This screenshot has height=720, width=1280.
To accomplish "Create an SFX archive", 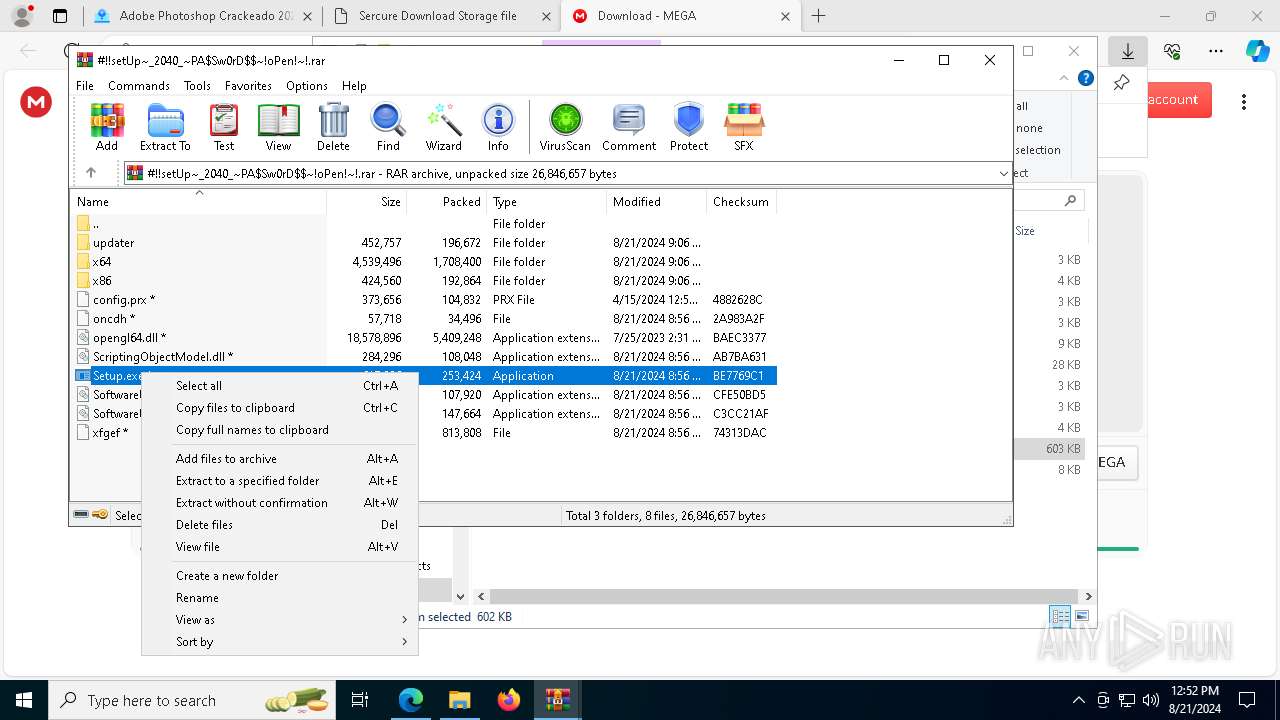I will [743, 127].
